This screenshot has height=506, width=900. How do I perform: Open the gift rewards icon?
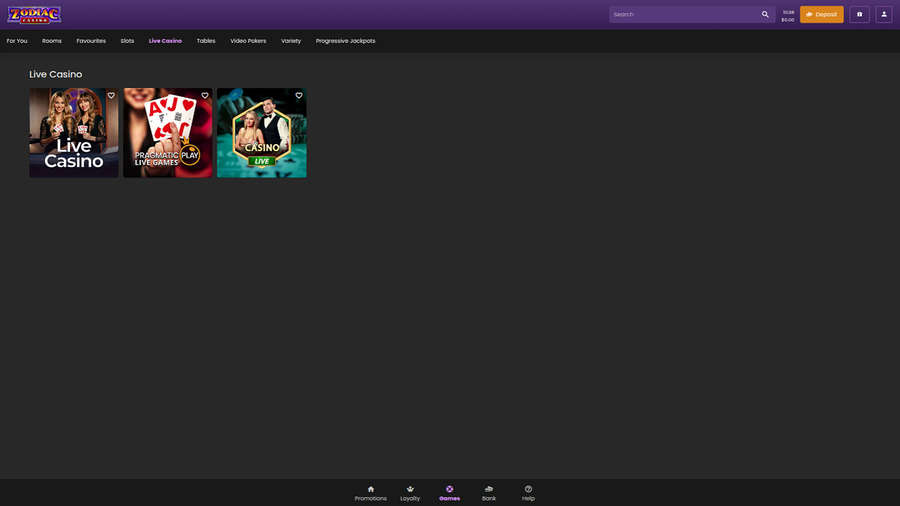[x=859, y=15]
